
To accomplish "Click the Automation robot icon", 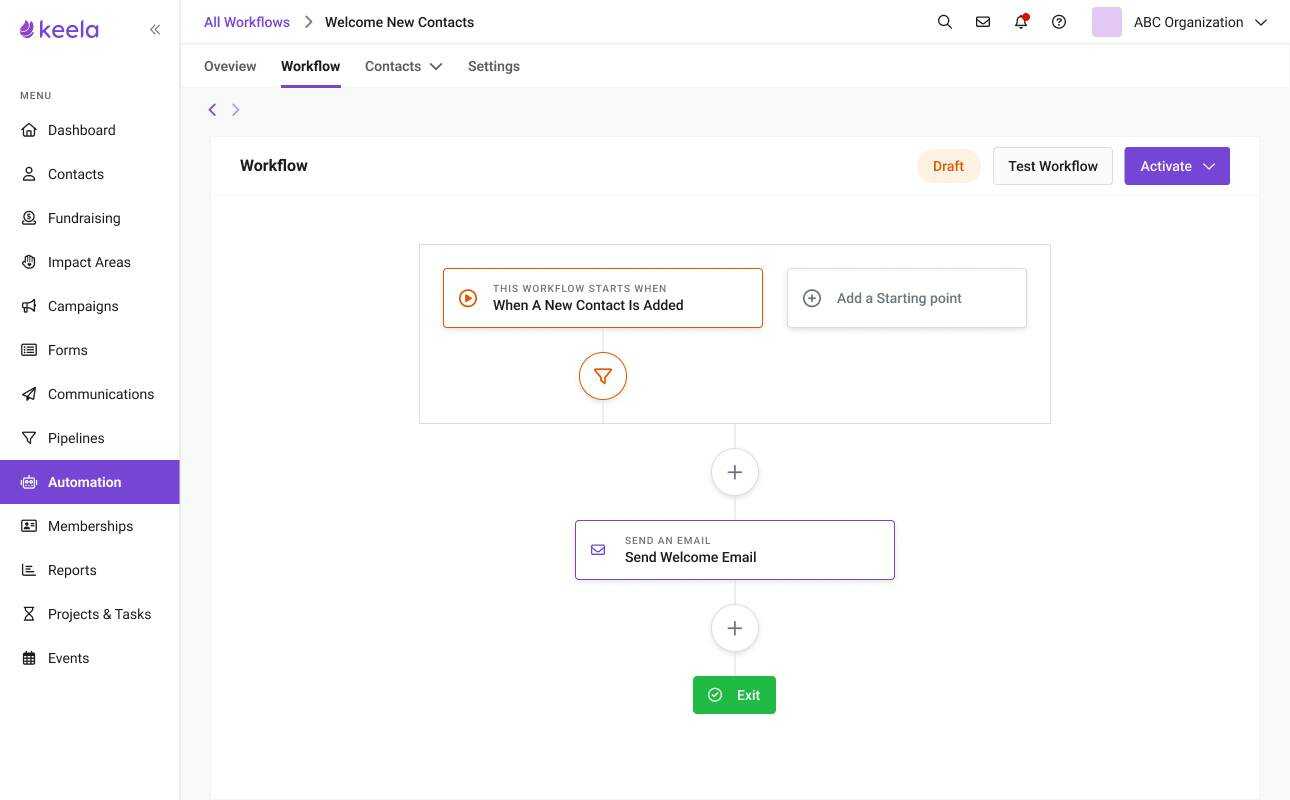I will pos(29,482).
